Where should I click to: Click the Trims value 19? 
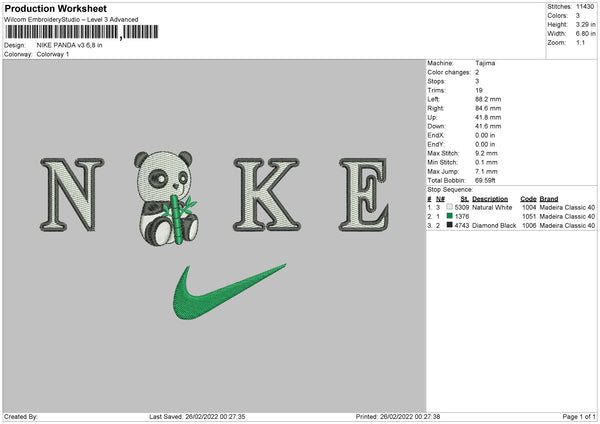[x=479, y=90]
